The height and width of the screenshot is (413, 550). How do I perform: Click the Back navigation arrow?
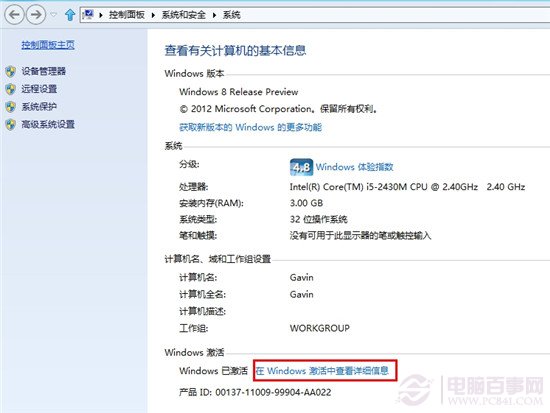[14, 15]
